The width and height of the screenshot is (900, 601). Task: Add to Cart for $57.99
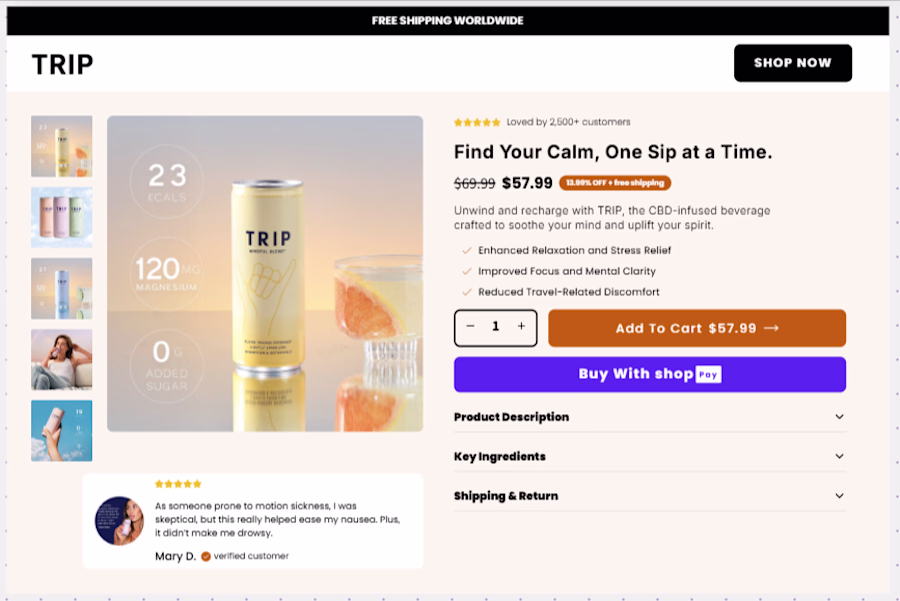(697, 328)
